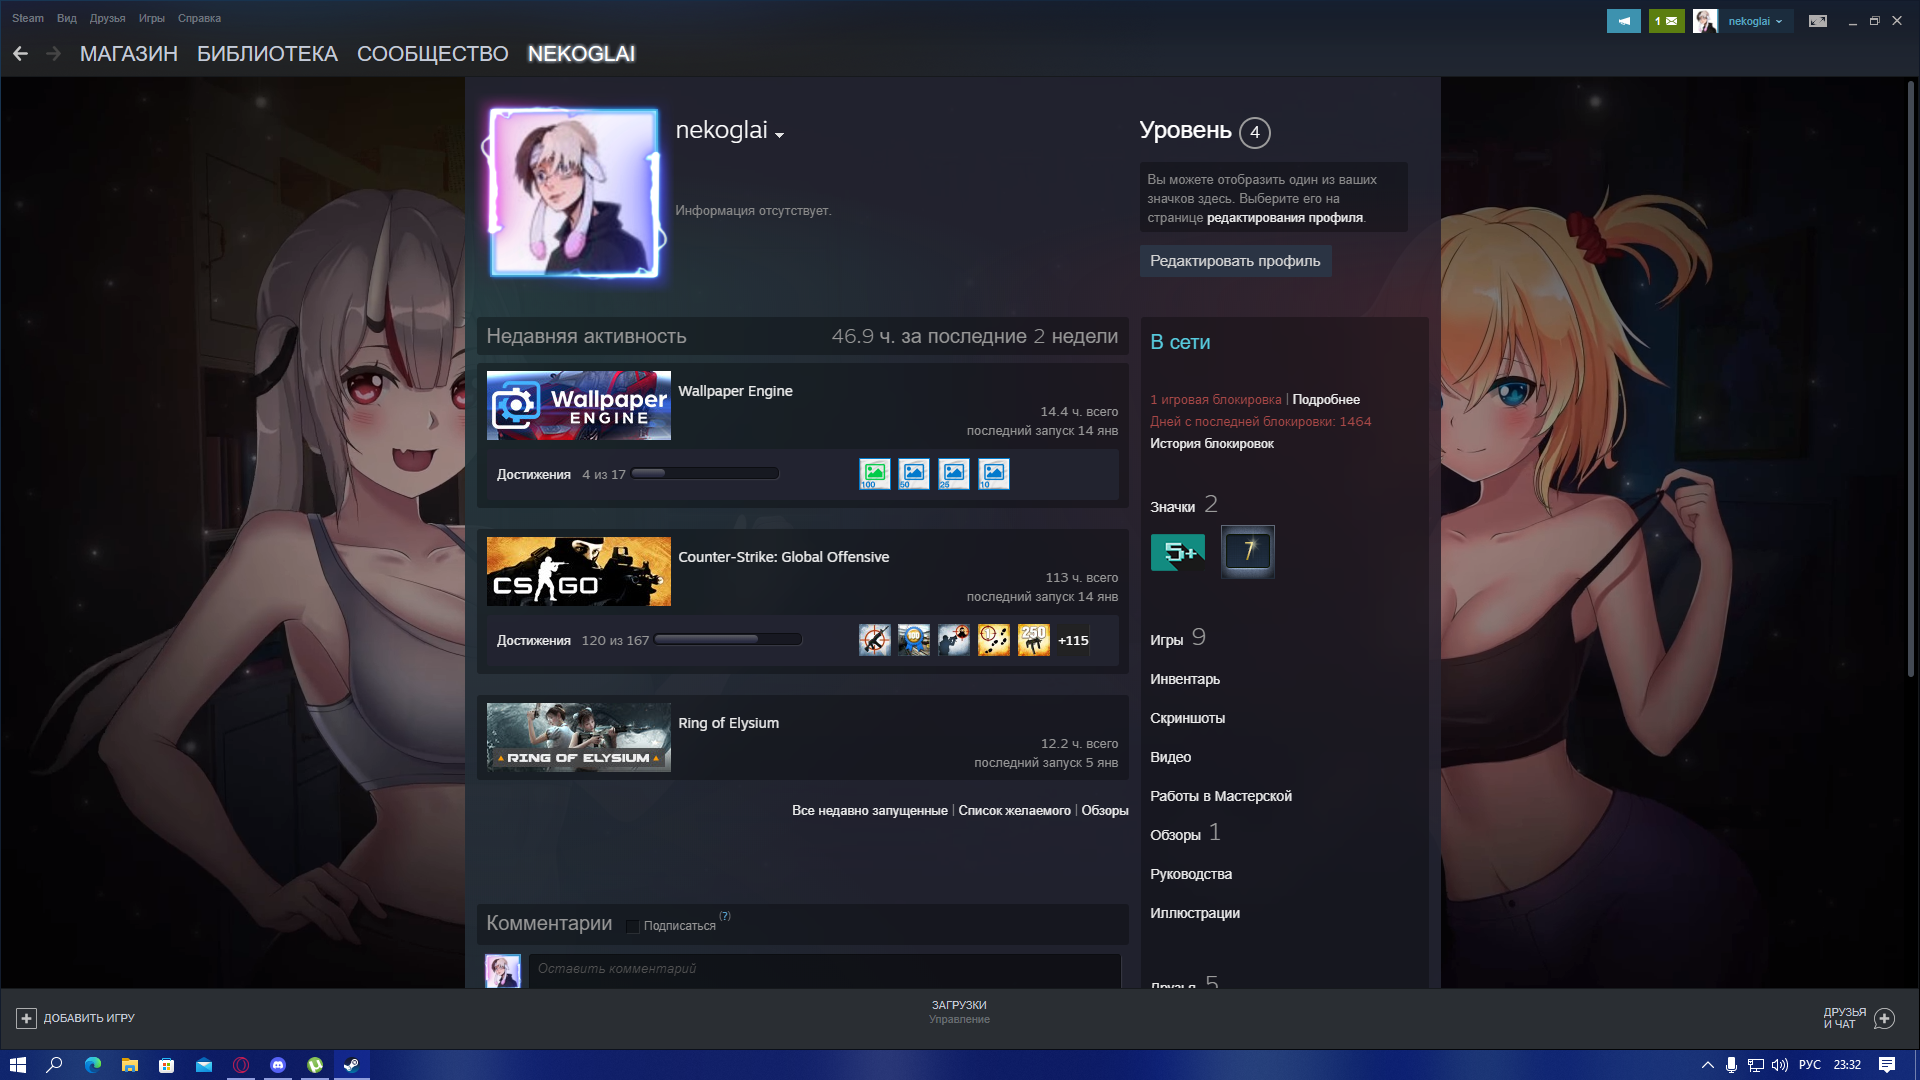Open the inbox envelope notification button
Screen dimensions: 1920x1080
[1666, 21]
